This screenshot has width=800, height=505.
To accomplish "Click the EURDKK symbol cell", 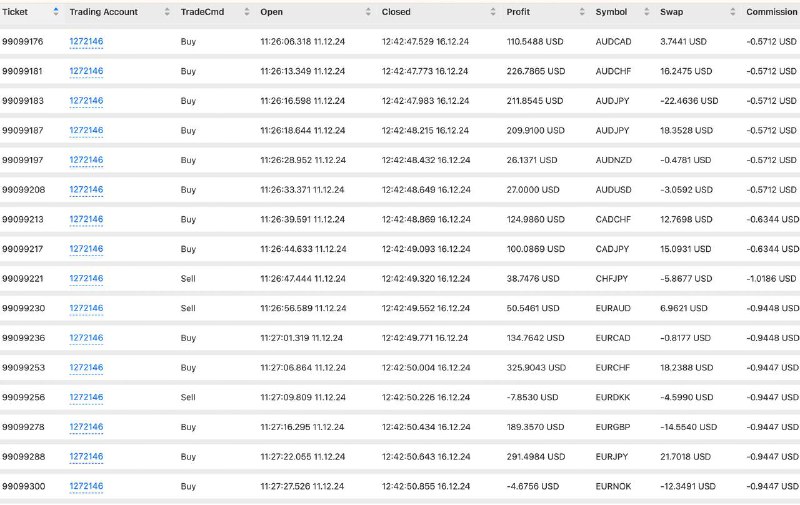I will [613, 397].
